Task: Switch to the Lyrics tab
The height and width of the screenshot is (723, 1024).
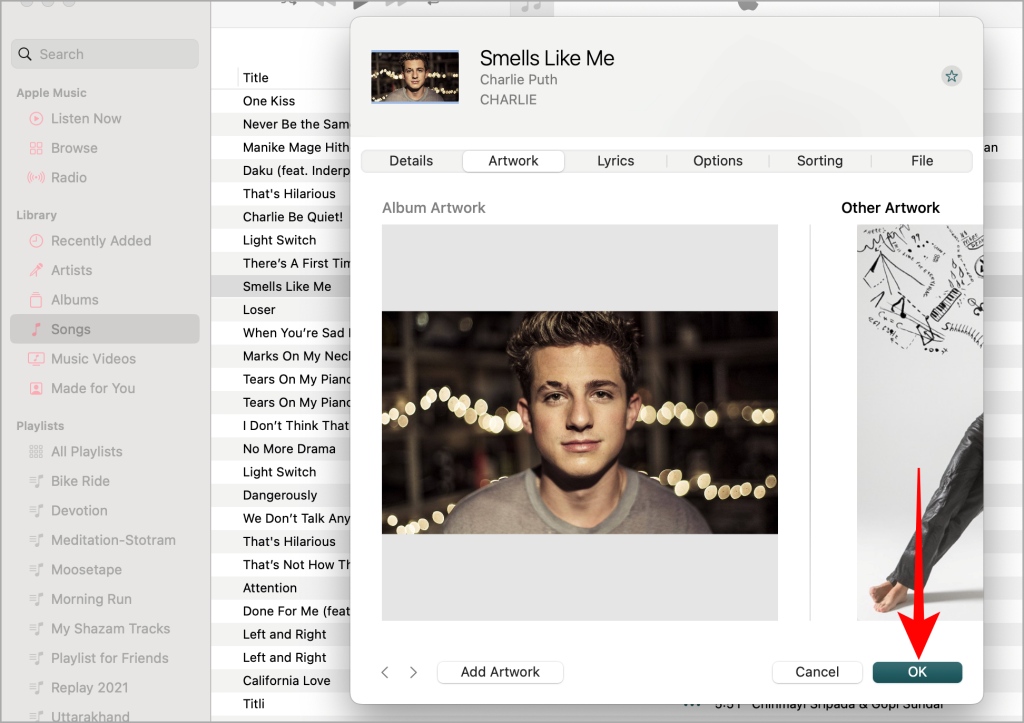Action: (x=616, y=161)
